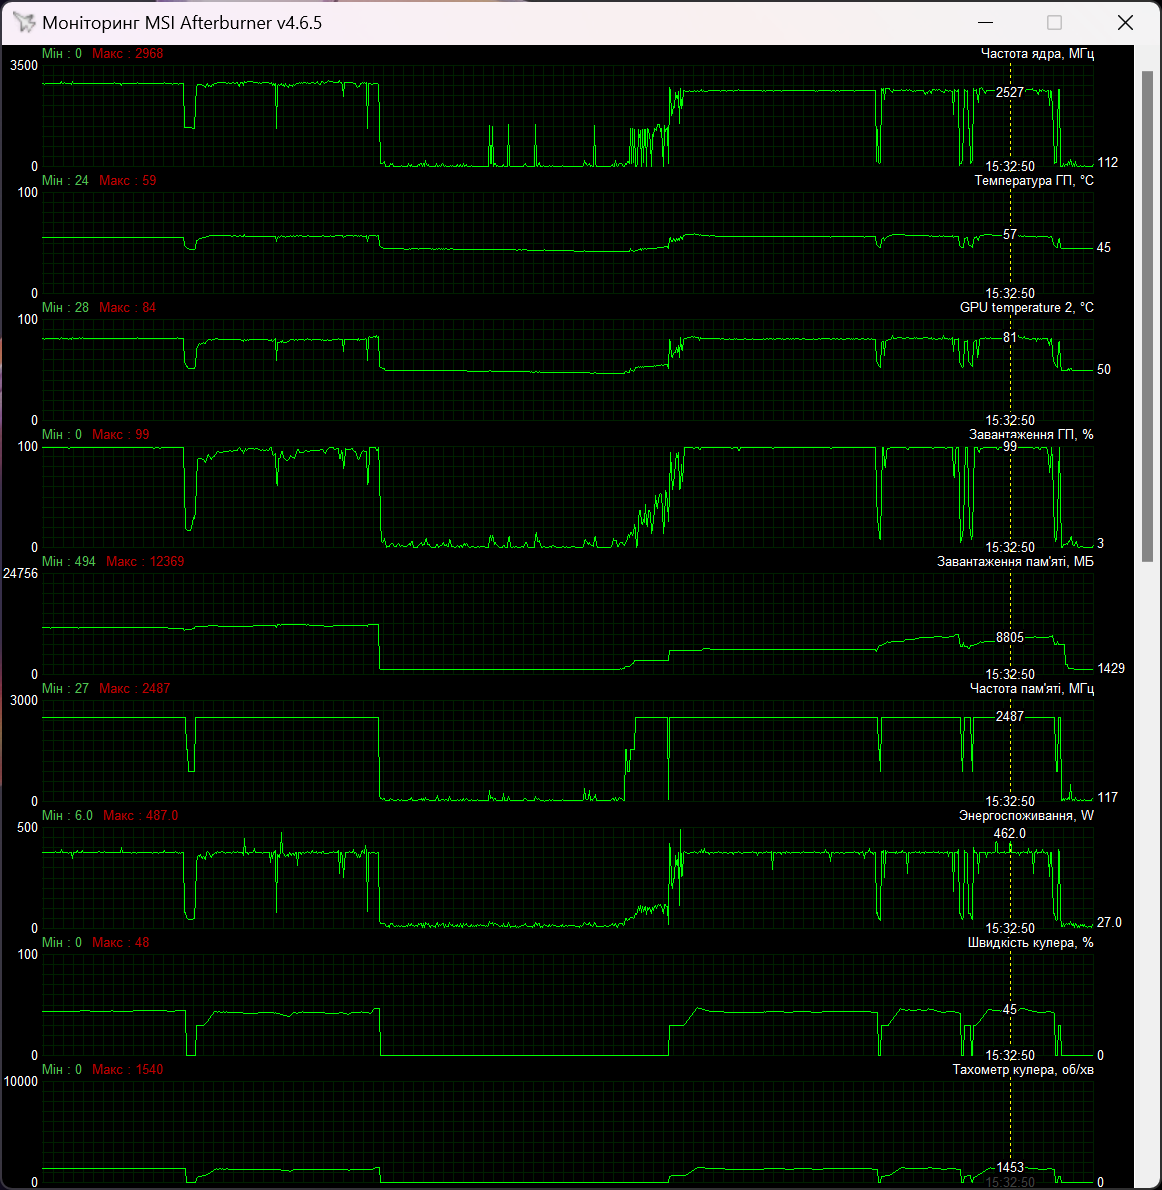Click the 'Частота пам'яті, МГц' graph label
Image resolution: width=1162 pixels, height=1190 pixels.
coord(1031,688)
